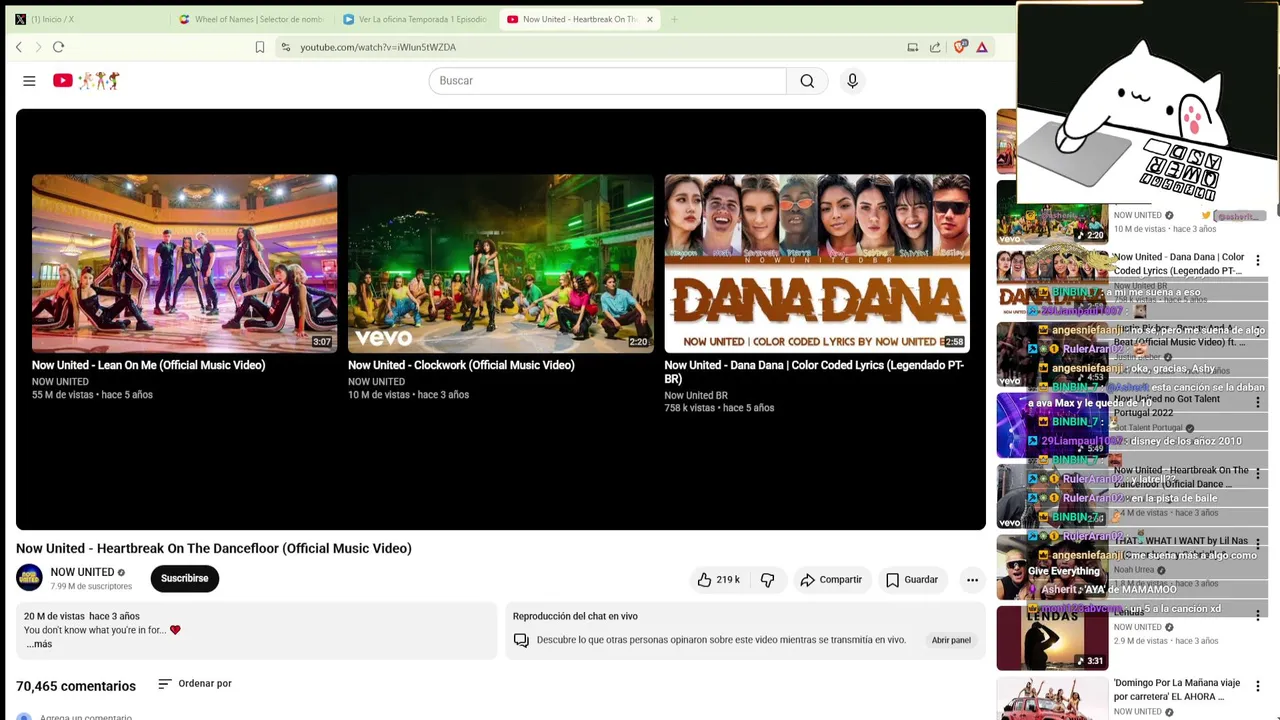Open the Brave shields icon
Screen dimensions: 1280x720
pos(960,47)
